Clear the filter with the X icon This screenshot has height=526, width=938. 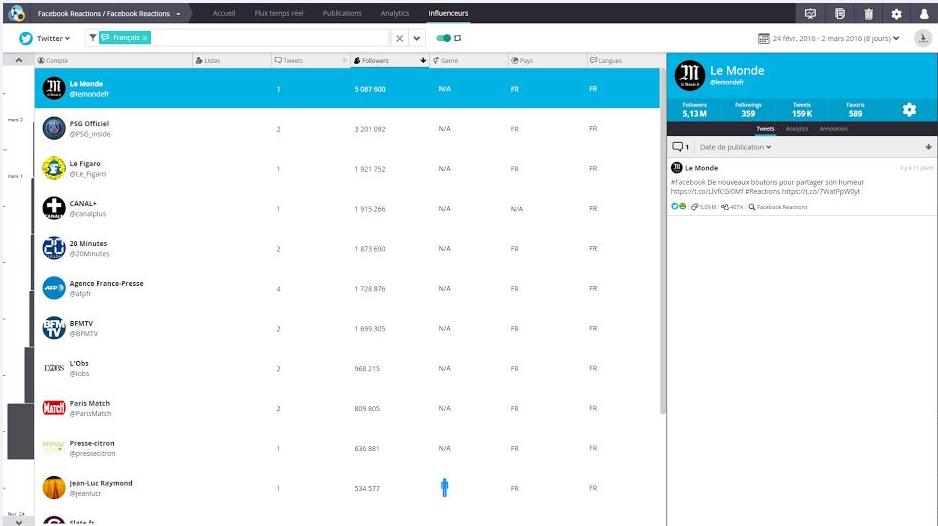(x=399, y=38)
